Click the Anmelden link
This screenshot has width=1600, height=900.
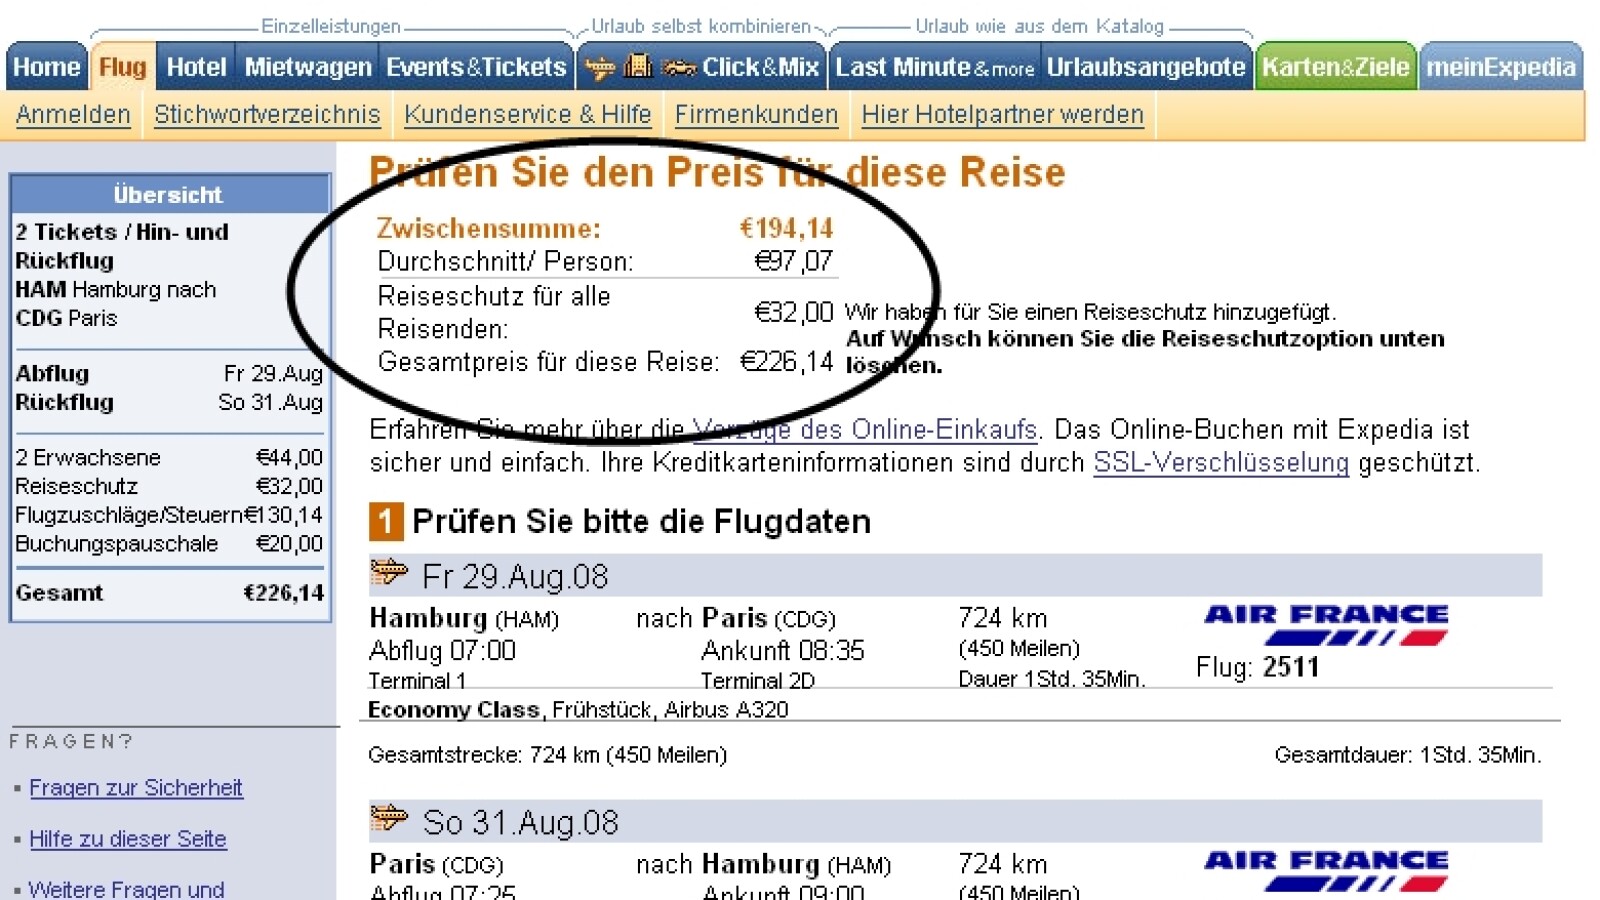[x=73, y=115]
